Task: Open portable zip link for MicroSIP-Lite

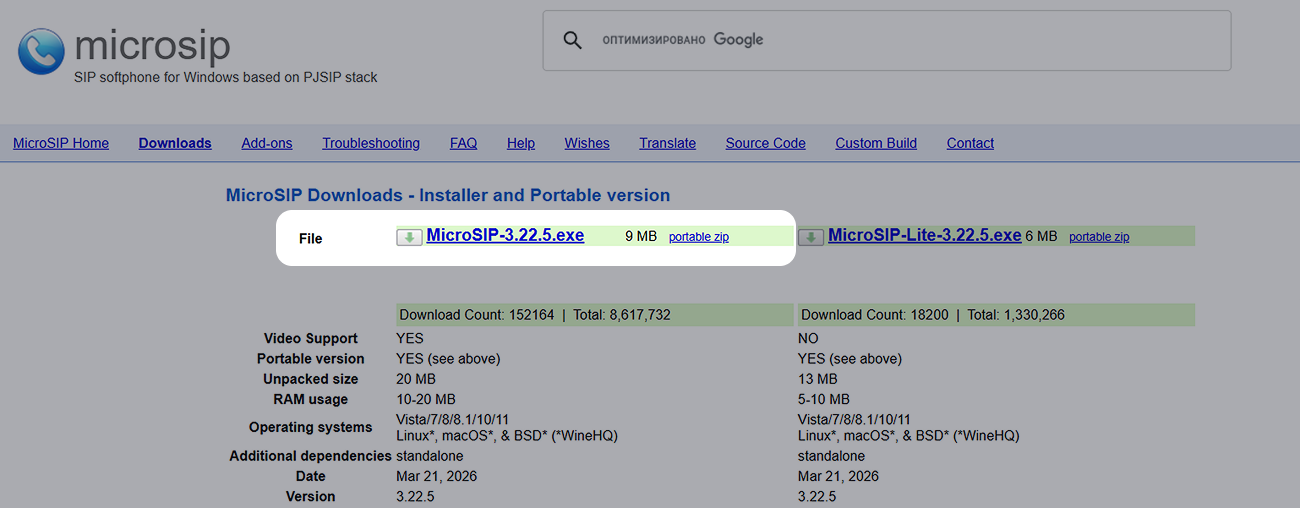Action: coord(1099,237)
